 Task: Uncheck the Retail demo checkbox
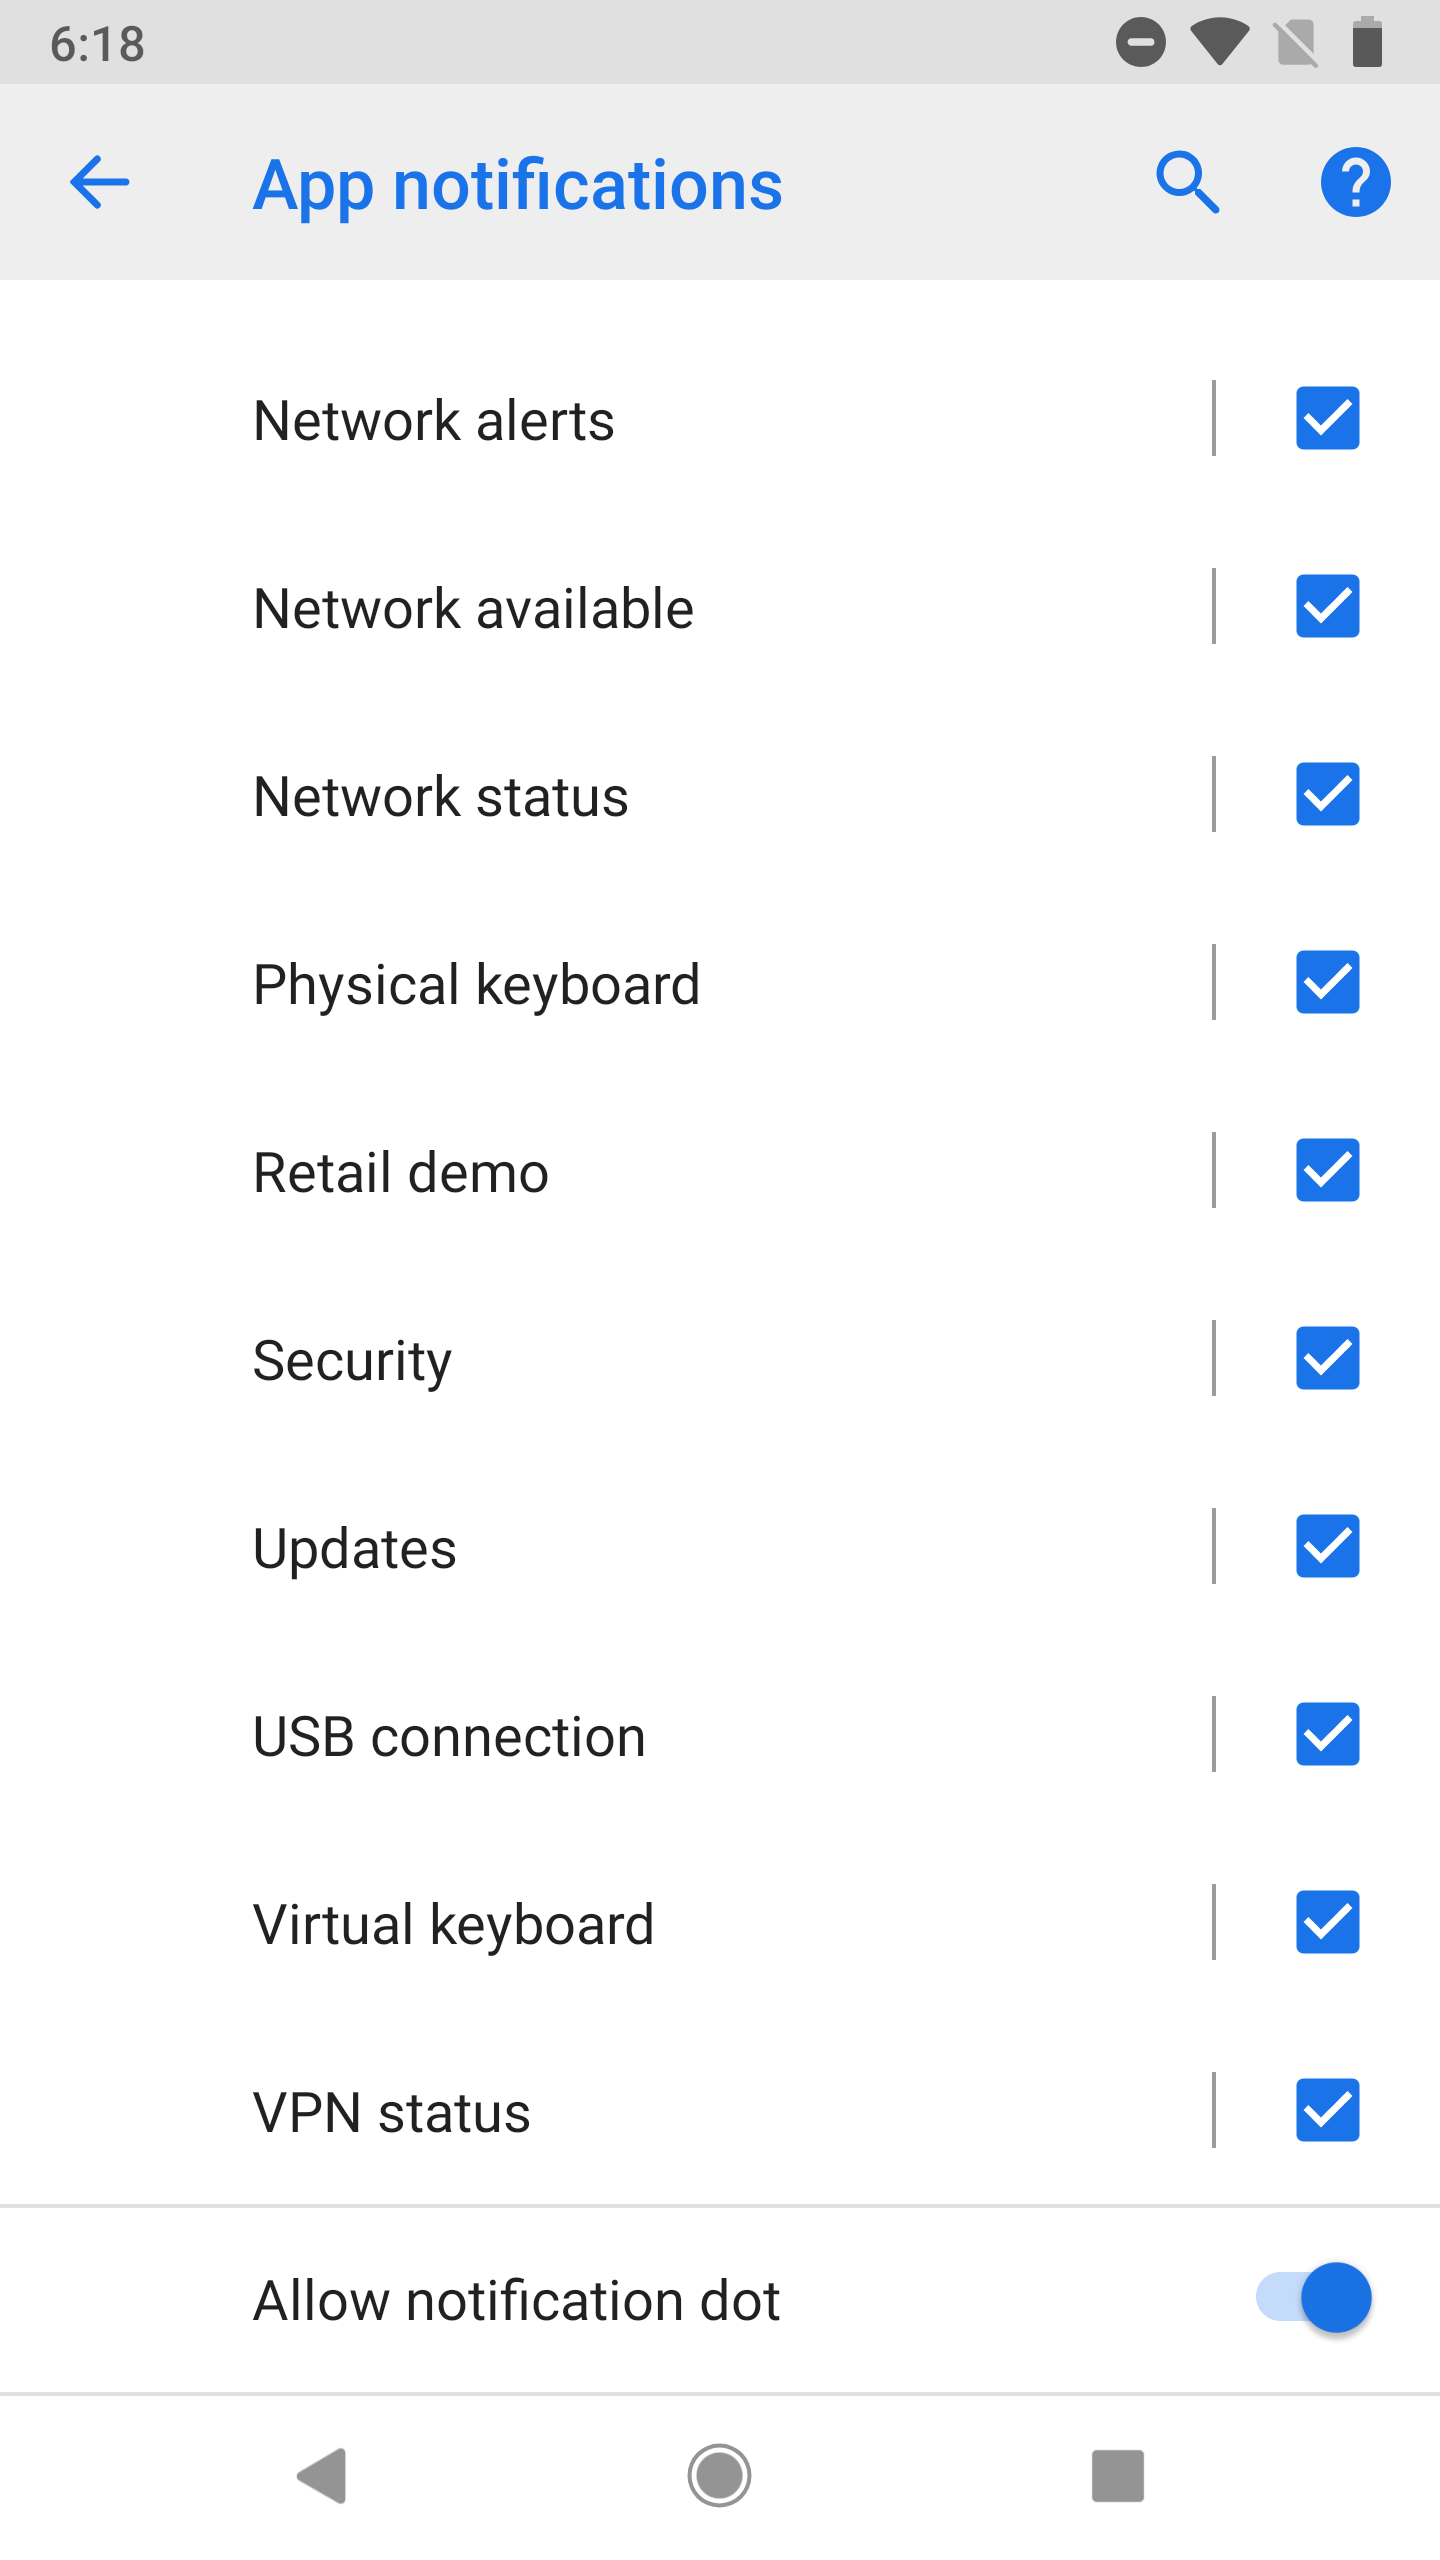pos(1327,1170)
